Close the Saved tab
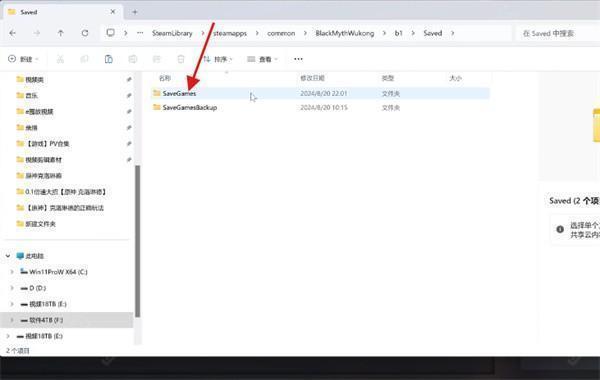Image resolution: width=600 pixels, height=380 pixels. click(113, 12)
